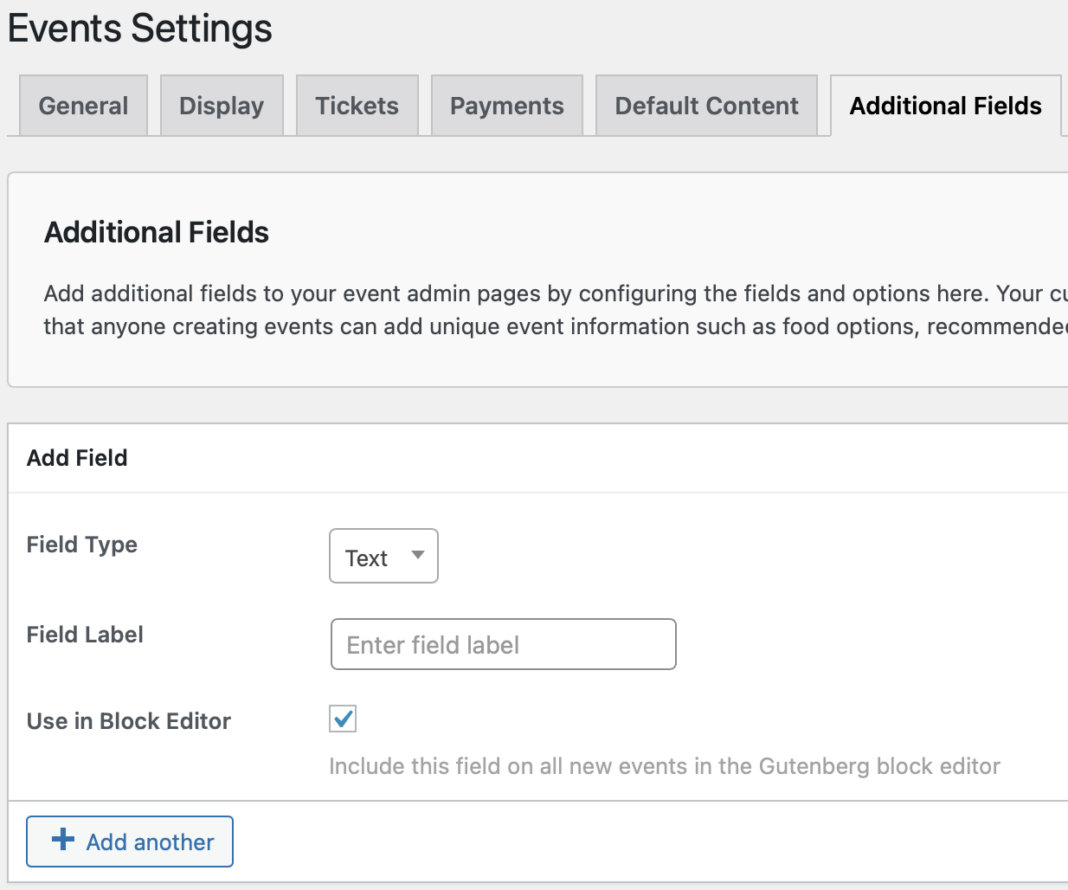
Task: Click the Field Label input box
Action: (x=503, y=644)
